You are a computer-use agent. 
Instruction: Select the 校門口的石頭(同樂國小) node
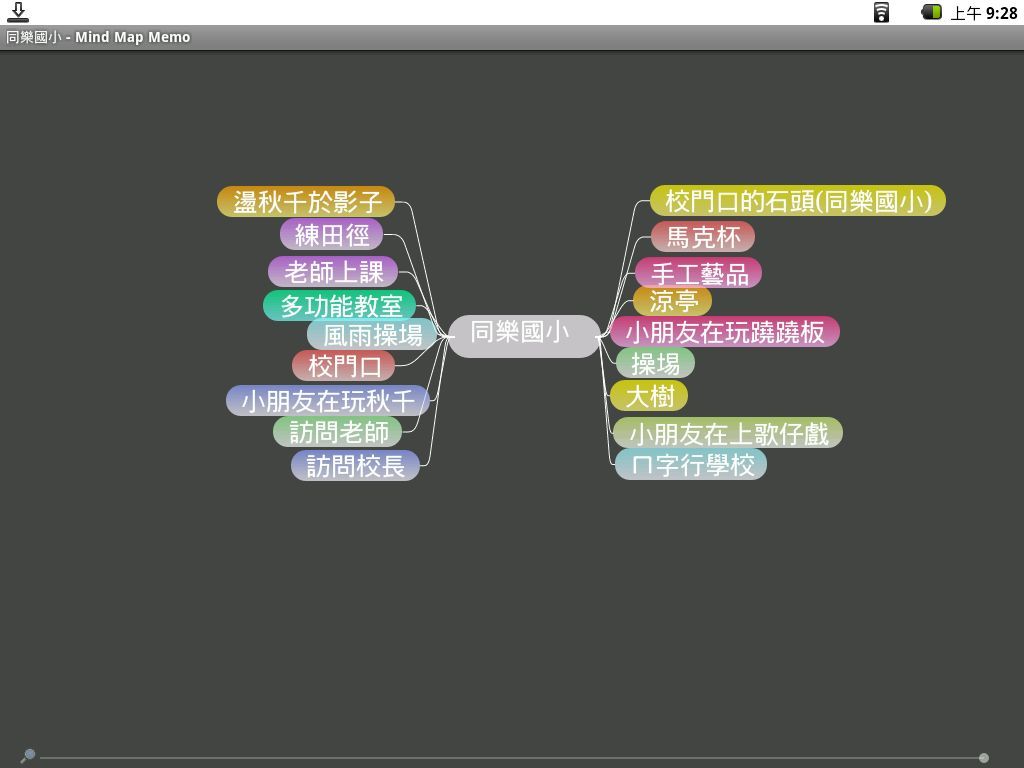click(797, 201)
